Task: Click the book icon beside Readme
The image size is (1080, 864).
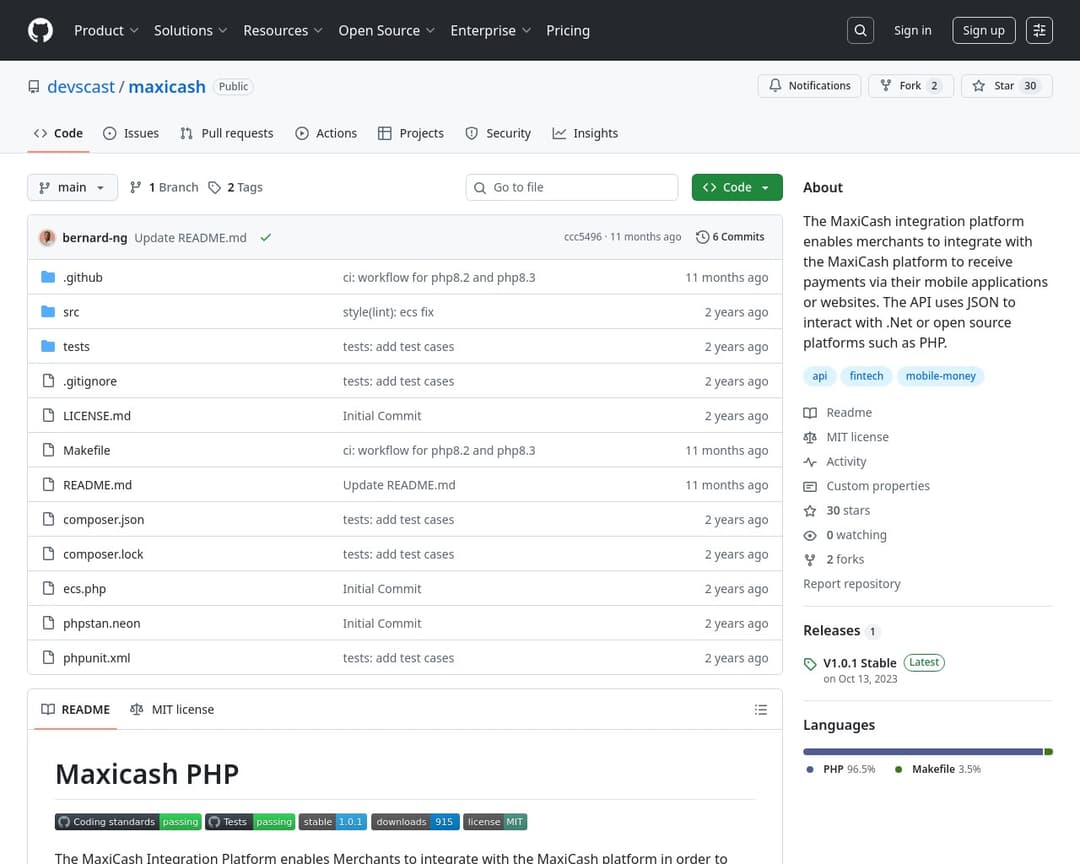Action: pos(810,413)
